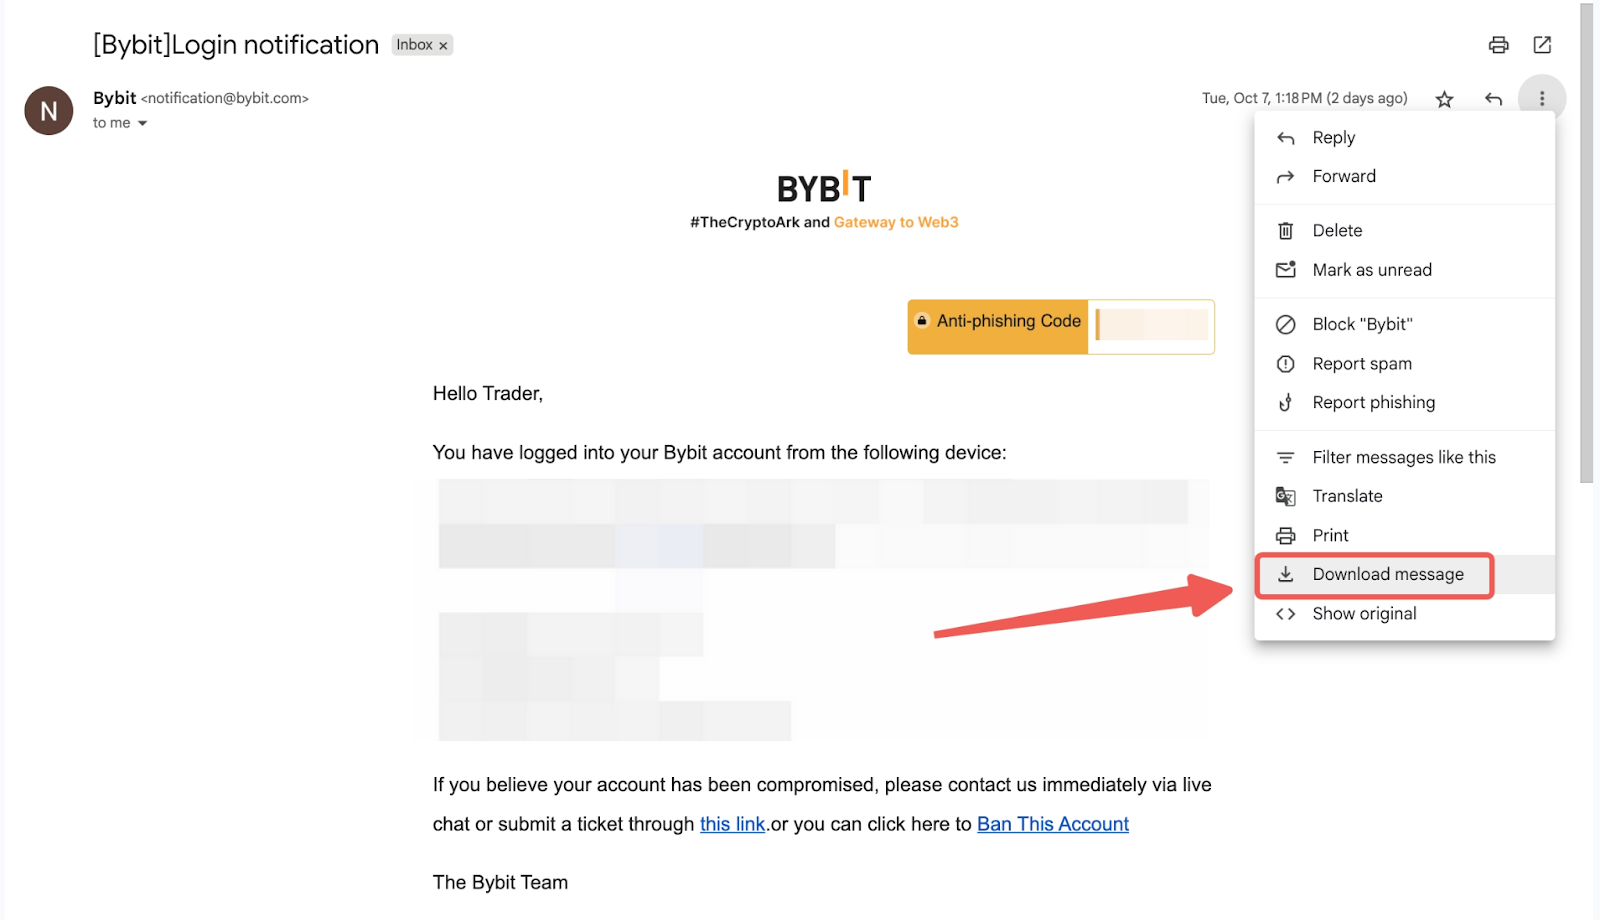Click the Anti-phishing Code field
Screen dimensions: 1600x920
(x=1152, y=325)
